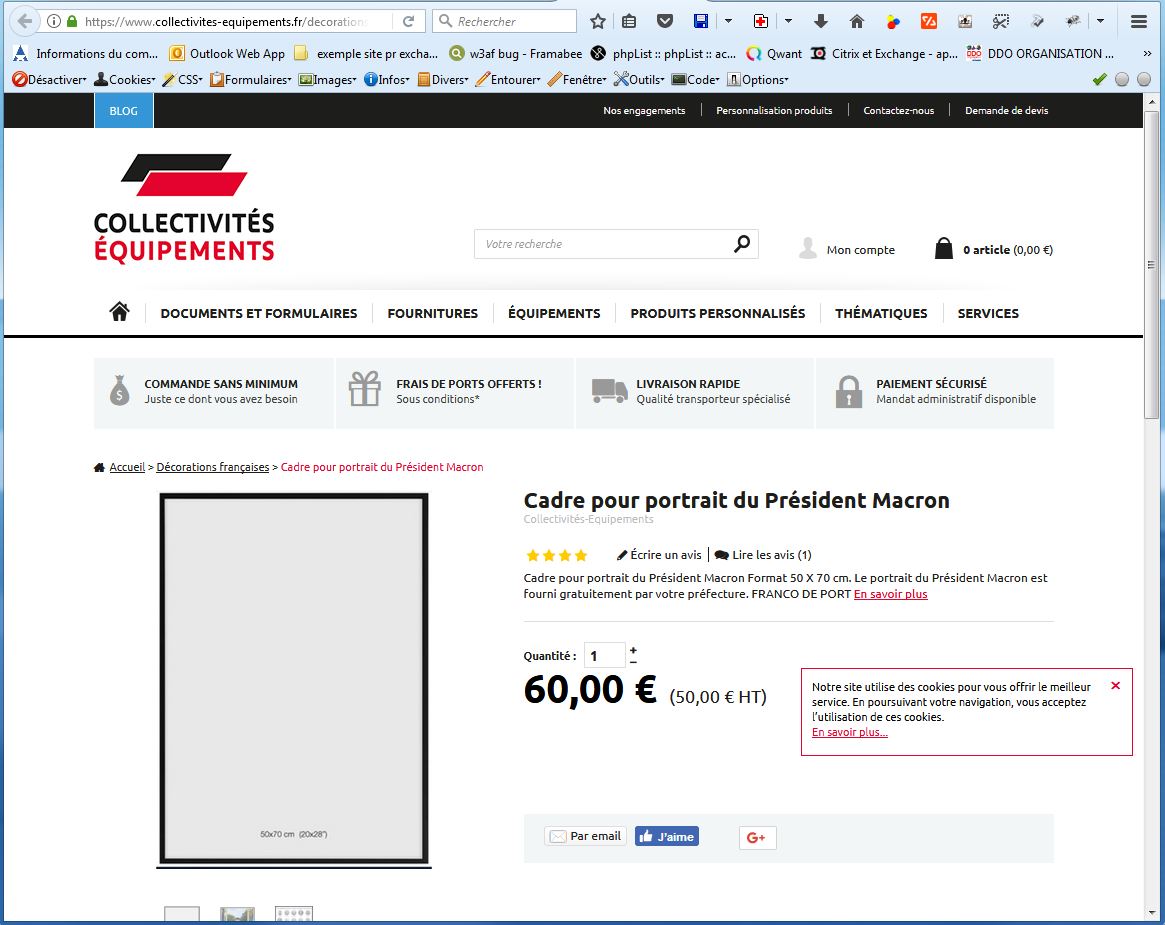The image size is (1165, 925).
Task: Open the Images toolbar menu
Action: [328, 79]
